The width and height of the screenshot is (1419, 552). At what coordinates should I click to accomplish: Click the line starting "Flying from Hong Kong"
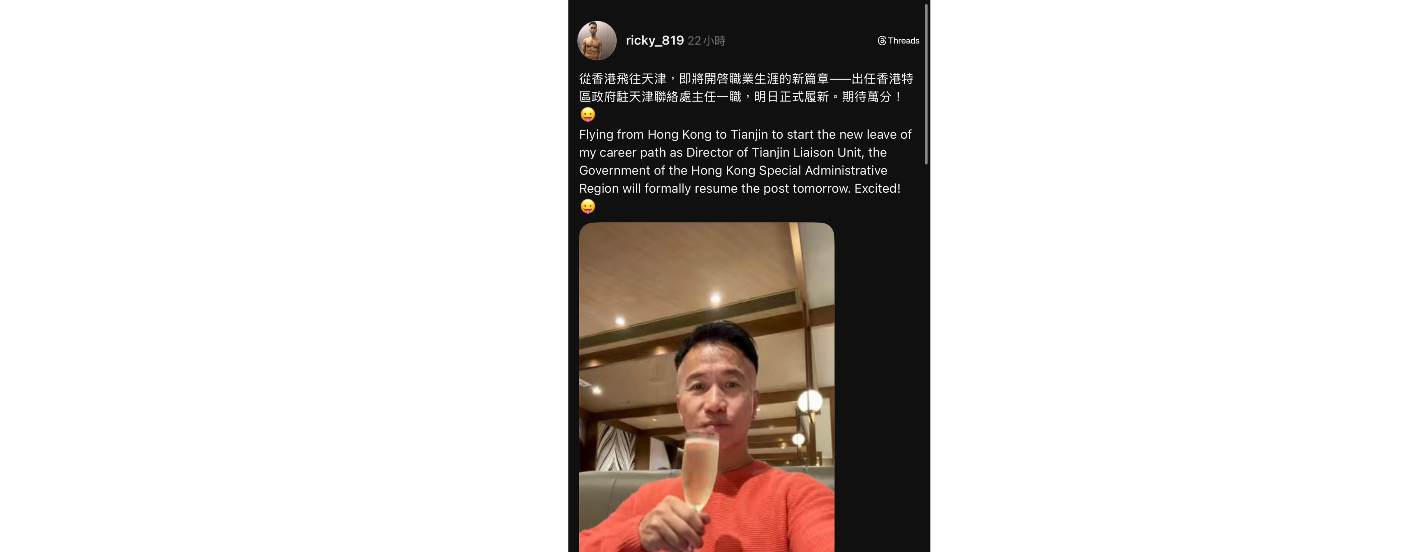(745, 134)
